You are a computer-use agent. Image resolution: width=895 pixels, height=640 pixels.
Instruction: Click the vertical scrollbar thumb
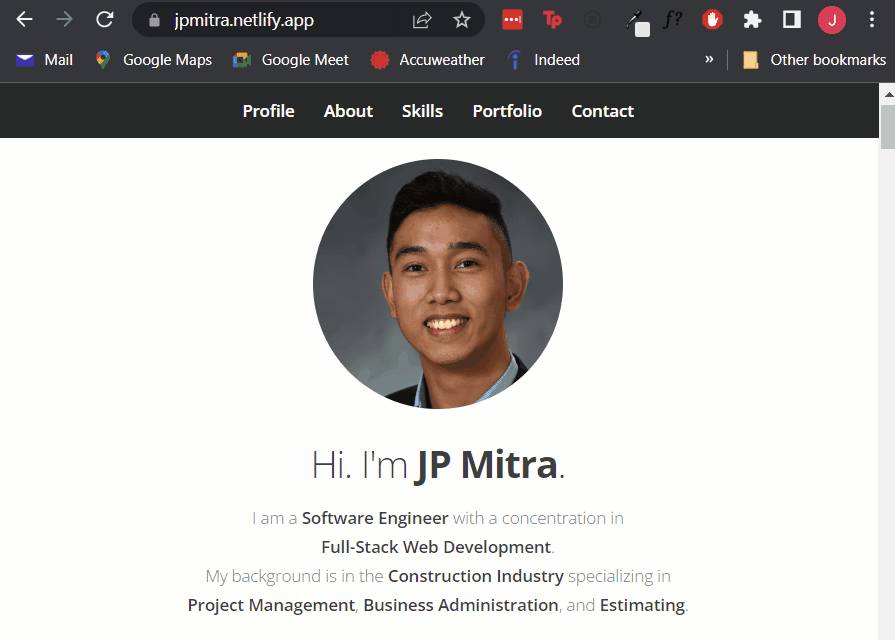(888, 127)
